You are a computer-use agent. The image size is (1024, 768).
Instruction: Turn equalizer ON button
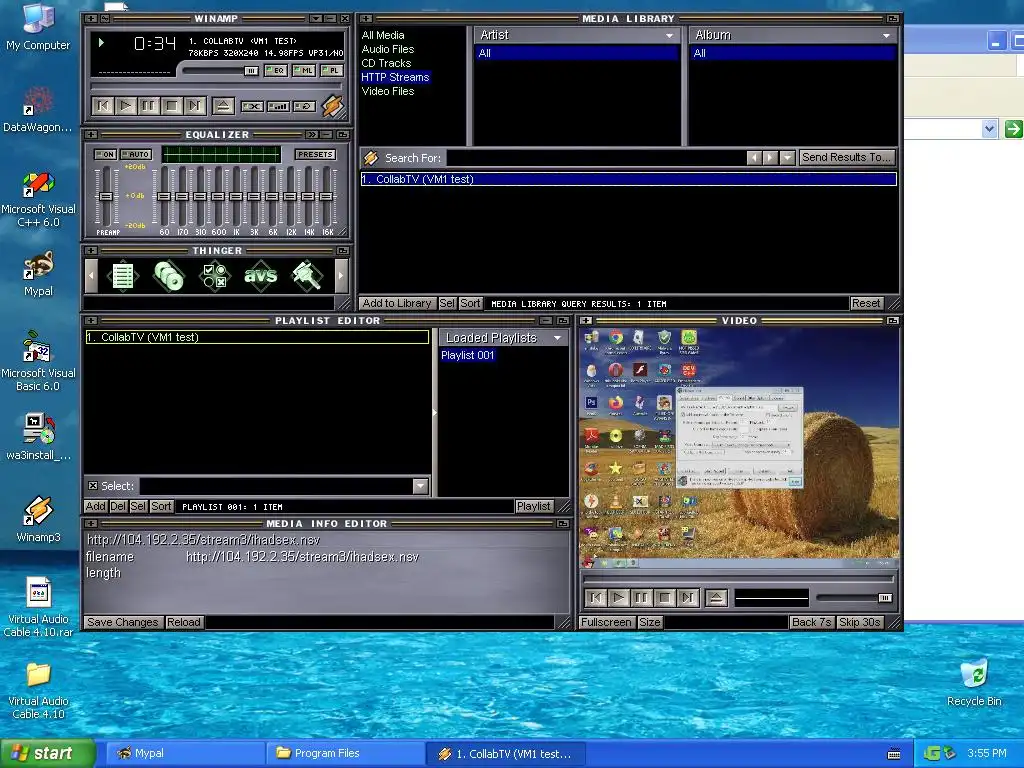(106, 155)
